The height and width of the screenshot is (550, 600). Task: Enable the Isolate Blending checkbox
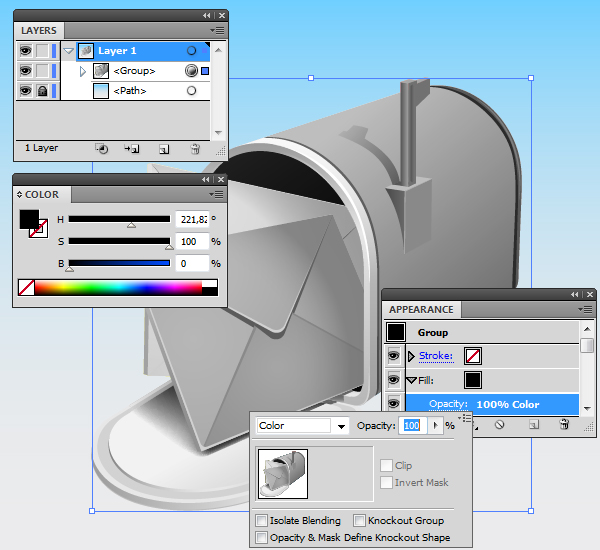(x=262, y=521)
